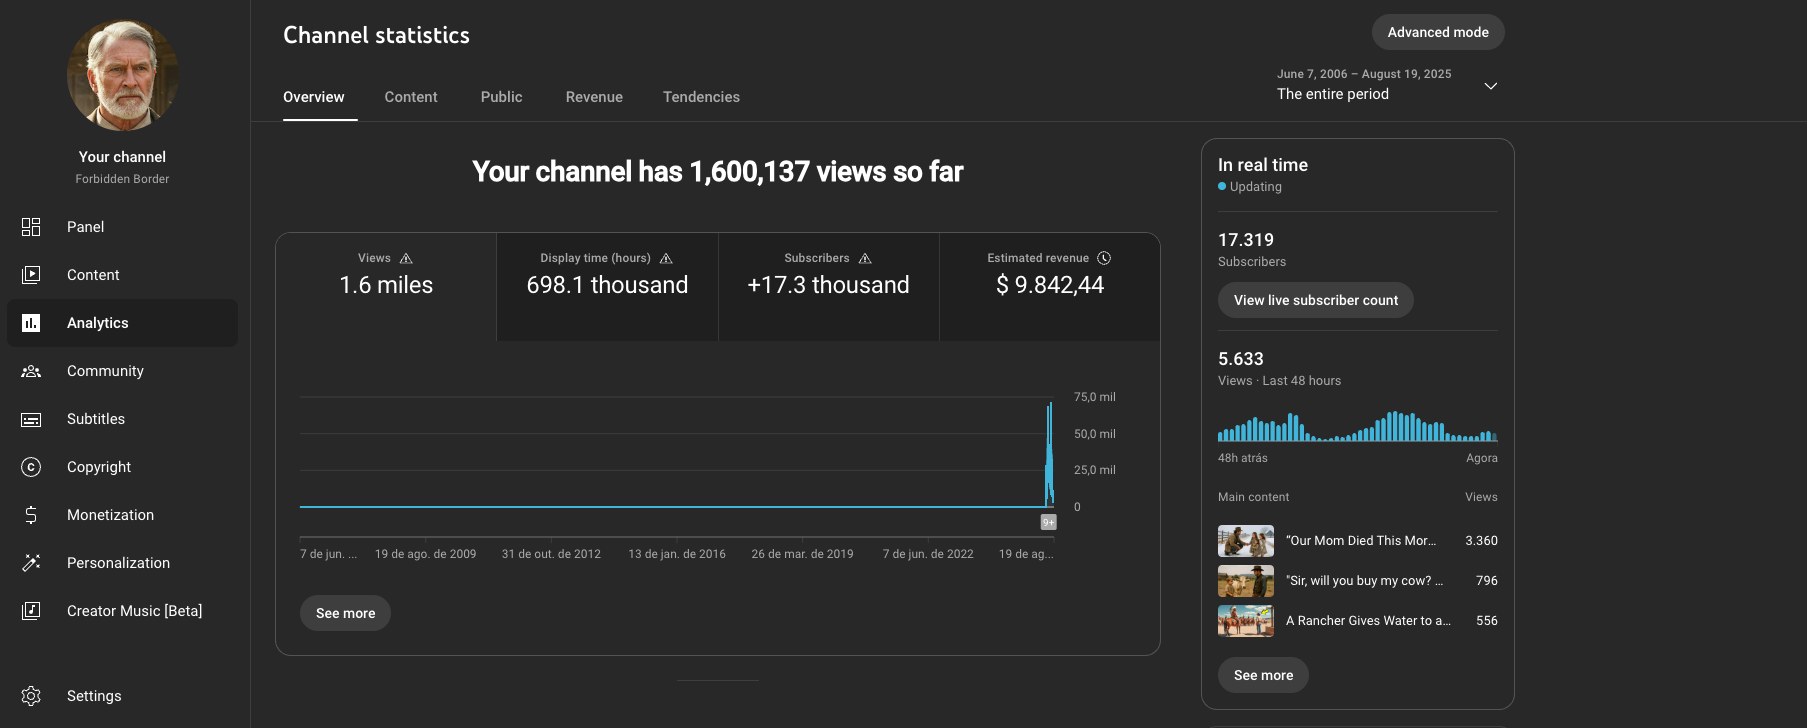Click the Panel dashboard icon in sidebar

tap(31, 227)
